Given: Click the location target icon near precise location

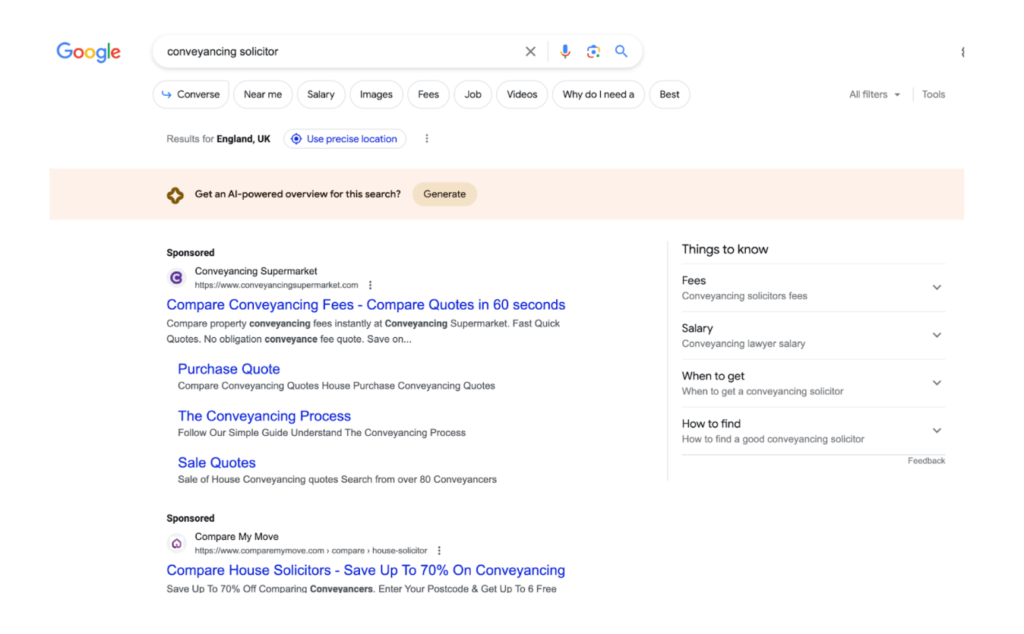Looking at the screenshot, I should pyautogui.click(x=294, y=139).
